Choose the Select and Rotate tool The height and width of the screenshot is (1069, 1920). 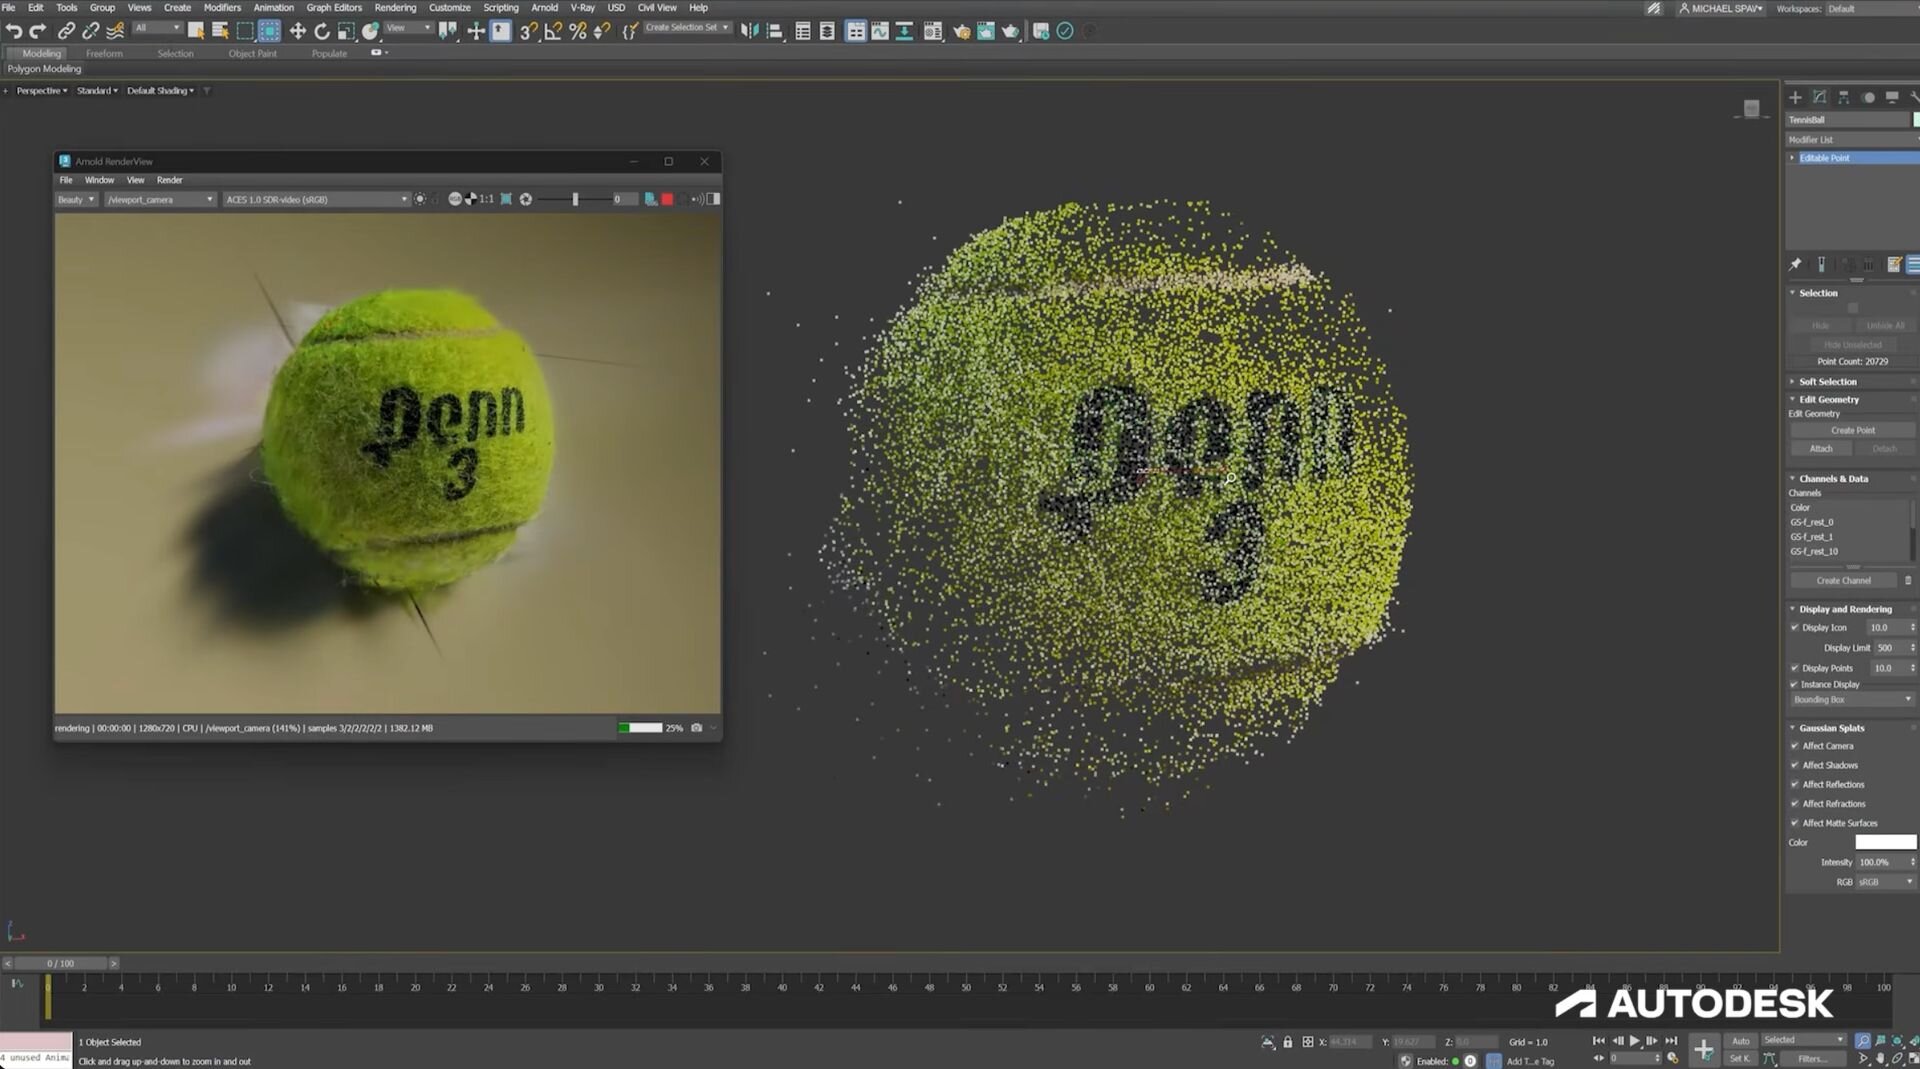pyautogui.click(x=322, y=31)
